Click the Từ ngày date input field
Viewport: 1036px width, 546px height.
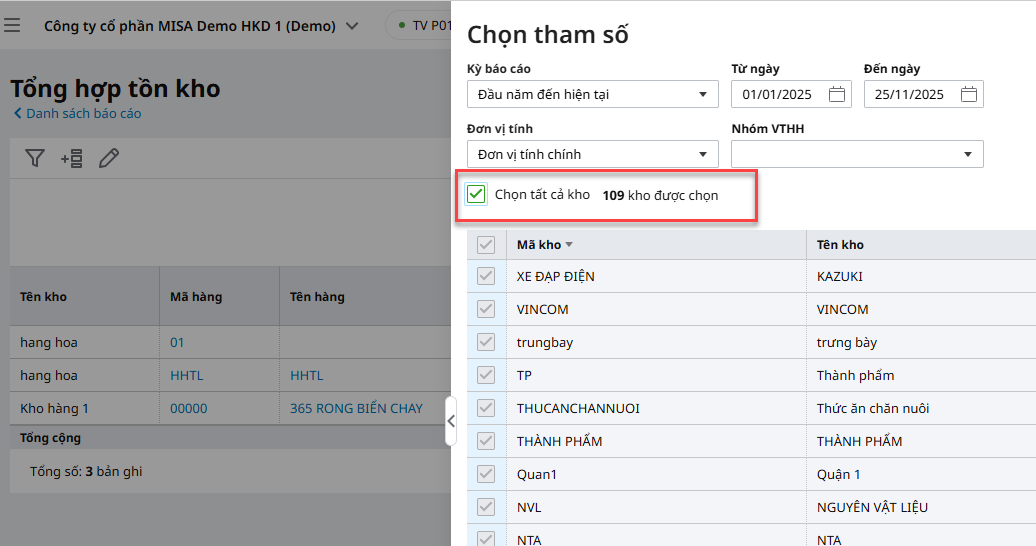click(776, 95)
